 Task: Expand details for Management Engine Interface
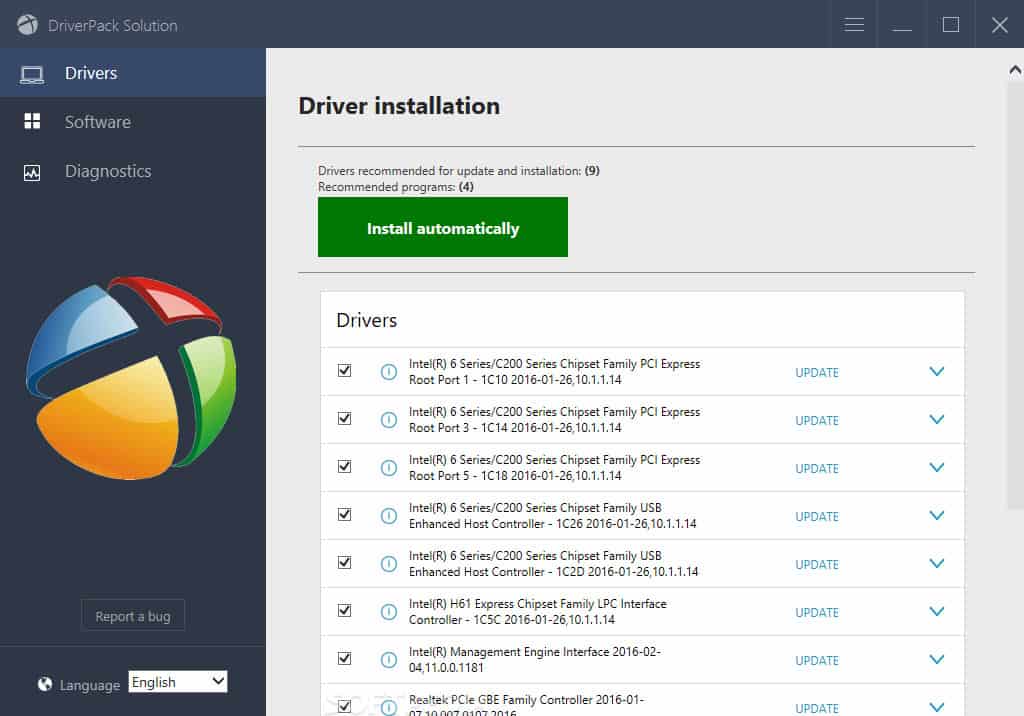(936, 660)
